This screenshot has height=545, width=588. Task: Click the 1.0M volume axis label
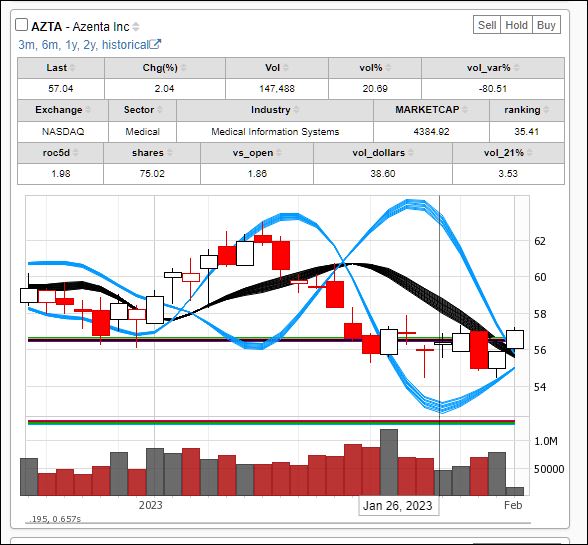point(546,441)
